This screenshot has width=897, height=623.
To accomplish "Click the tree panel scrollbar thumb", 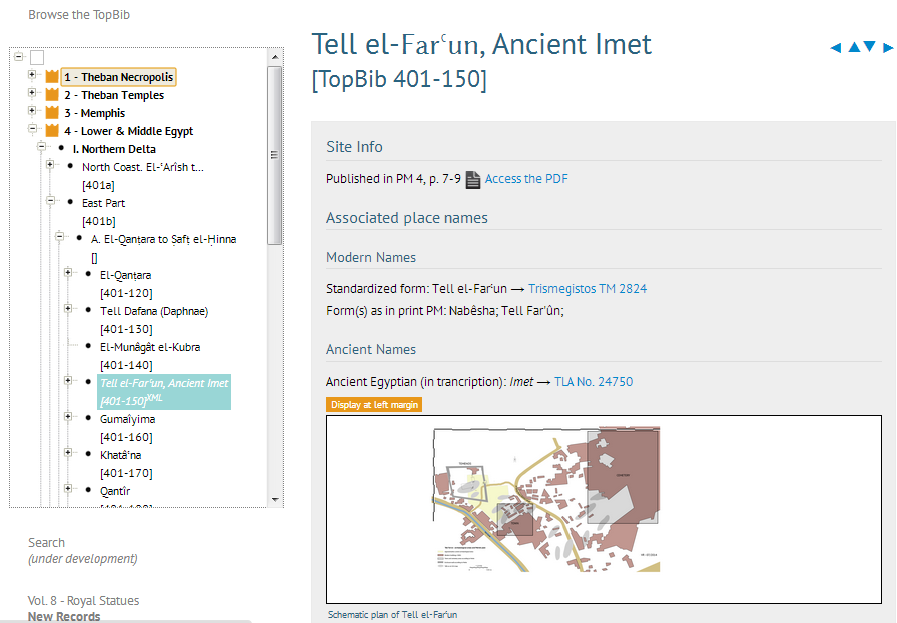I will click(x=275, y=155).
